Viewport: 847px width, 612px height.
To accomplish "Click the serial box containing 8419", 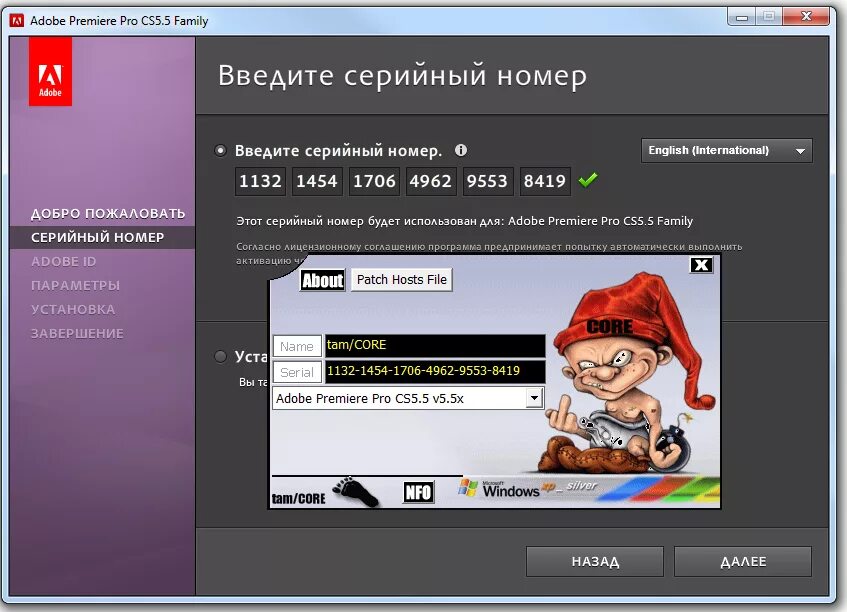I will coord(545,181).
